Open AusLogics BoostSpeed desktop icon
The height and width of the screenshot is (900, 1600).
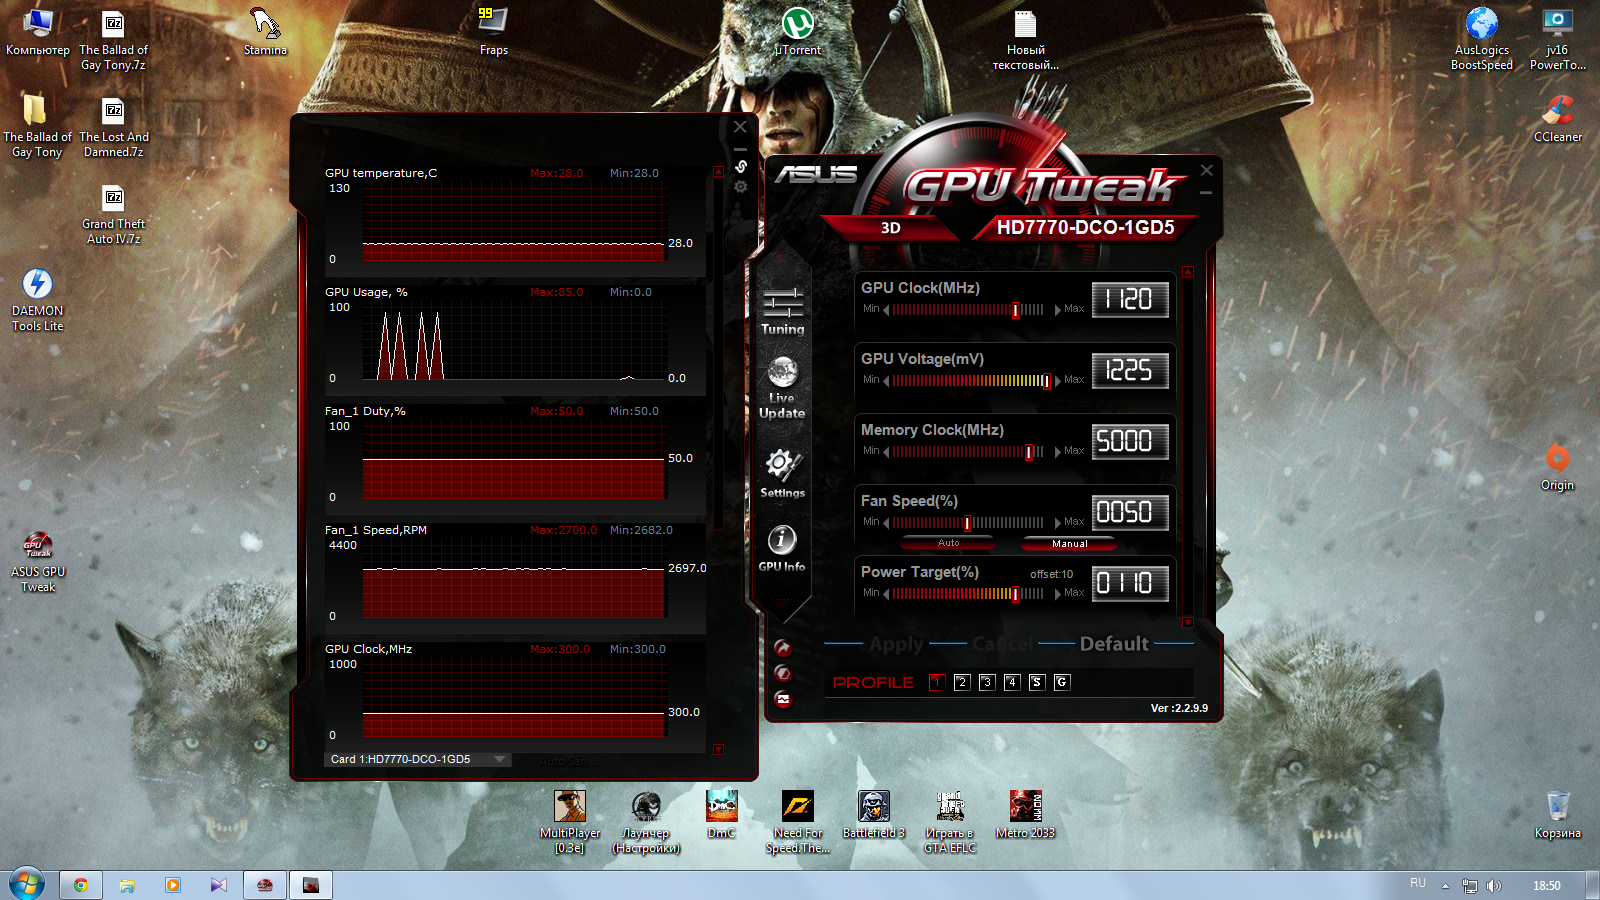(x=1482, y=39)
